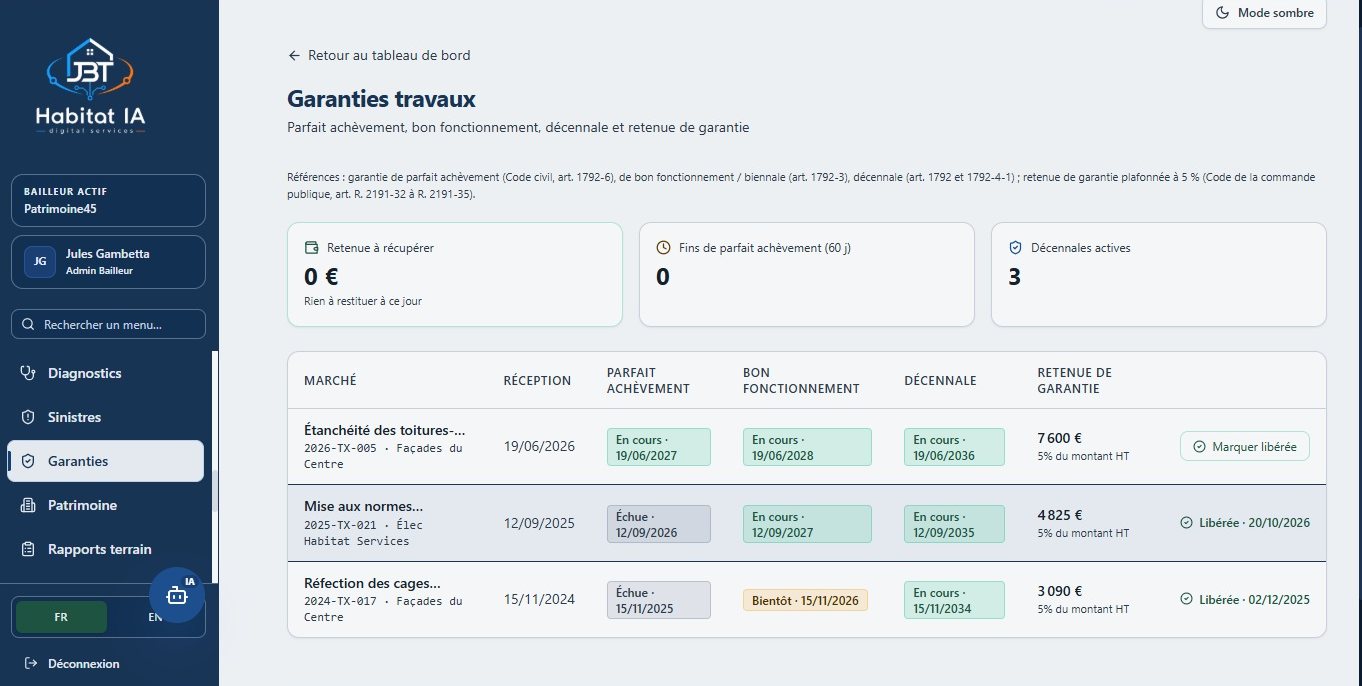Toggle Mode sombre

[1264, 13]
